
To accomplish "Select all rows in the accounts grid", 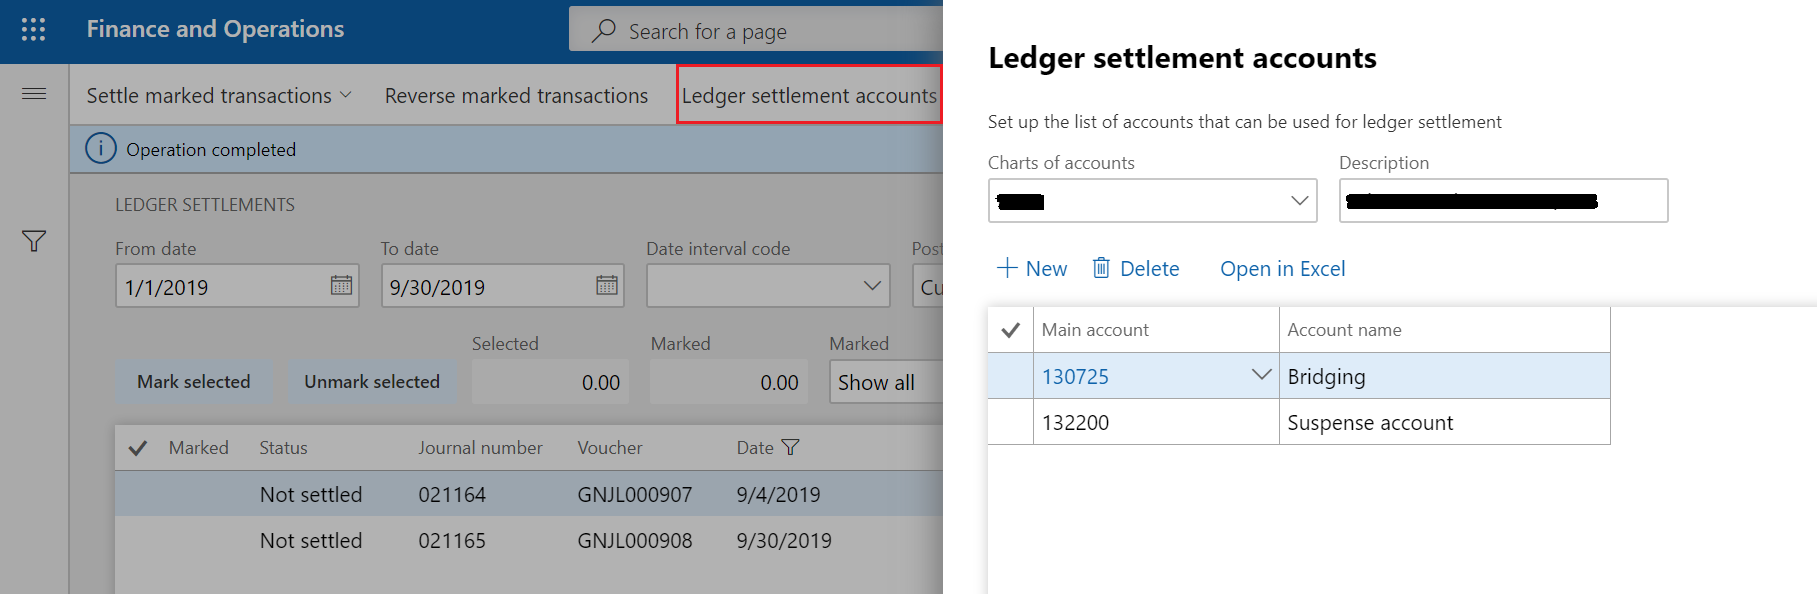I will (x=1010, y=328).
